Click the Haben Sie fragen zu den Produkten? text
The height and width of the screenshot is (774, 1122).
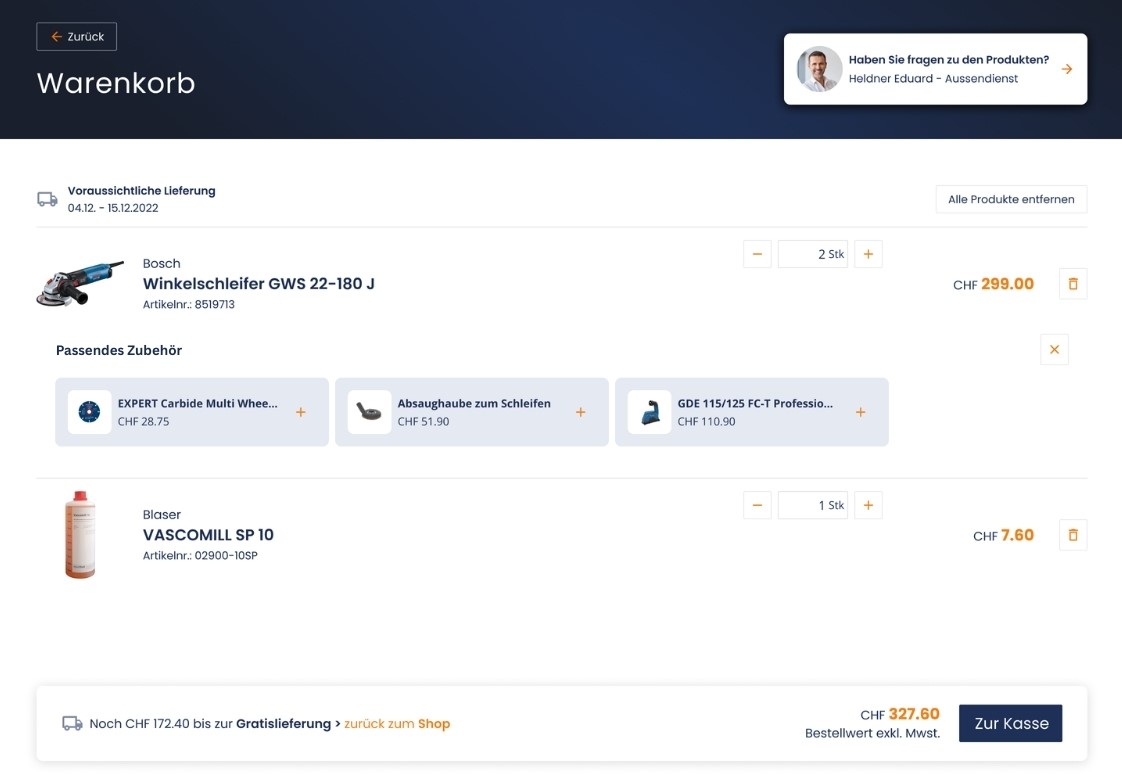pos(949,59)
